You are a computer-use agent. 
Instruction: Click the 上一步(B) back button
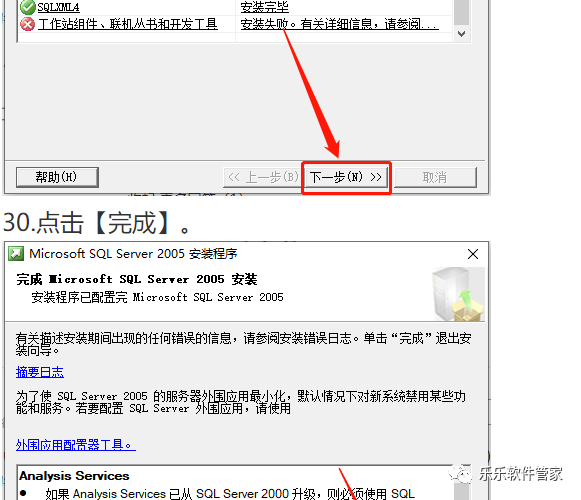tap(262, 177)
